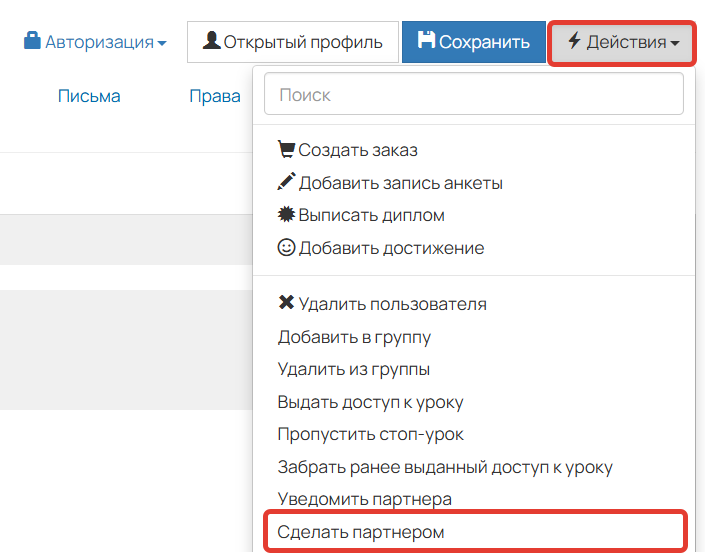The width and height of the screenshot is (705, 553).
Task: Open the Авторизация dropdown
Action: pos(95,42)
